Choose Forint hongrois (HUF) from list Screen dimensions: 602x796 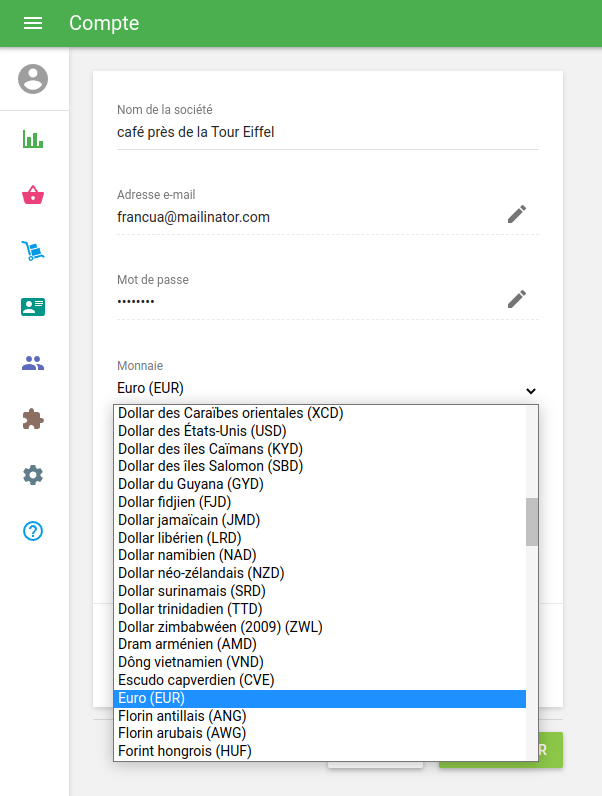point(185,751)
